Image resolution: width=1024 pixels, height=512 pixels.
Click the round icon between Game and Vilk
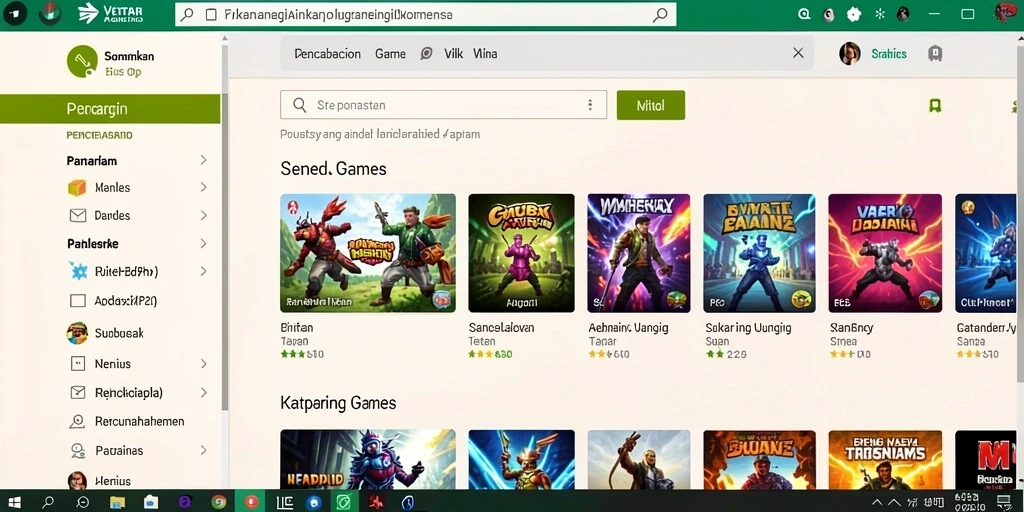[426, 54]
